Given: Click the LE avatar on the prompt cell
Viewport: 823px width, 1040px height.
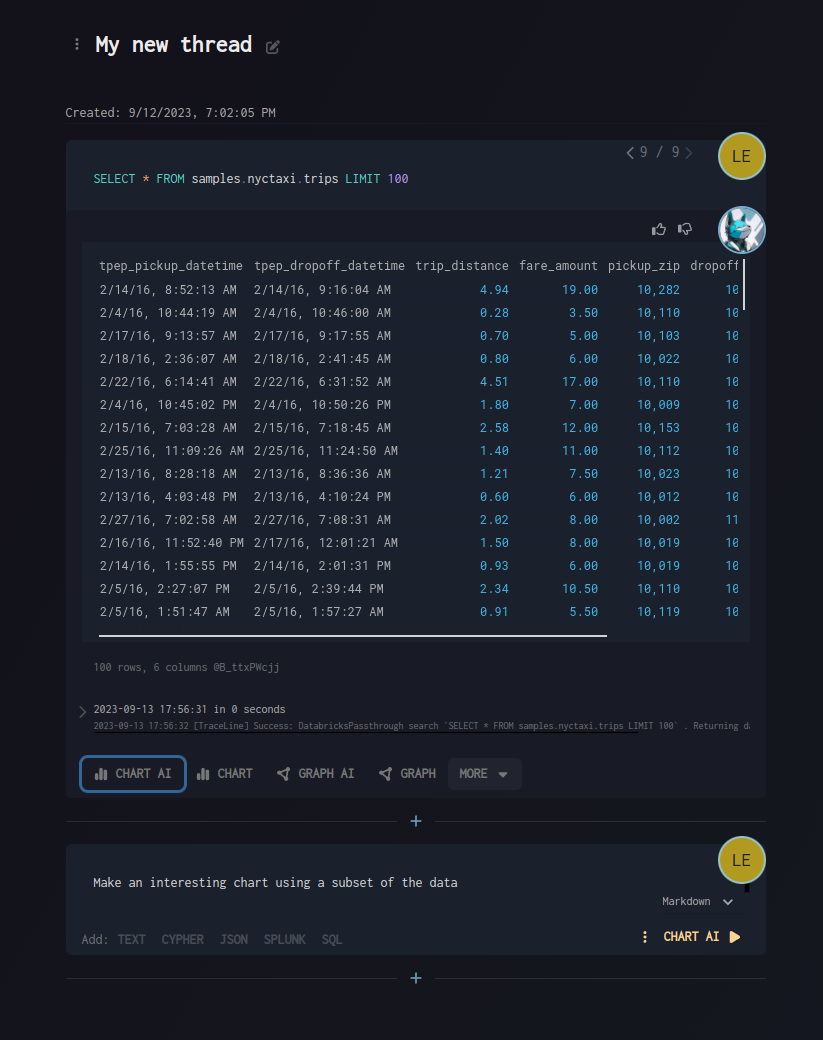Looking at the screenshot, I should click(x=741, y=860).
